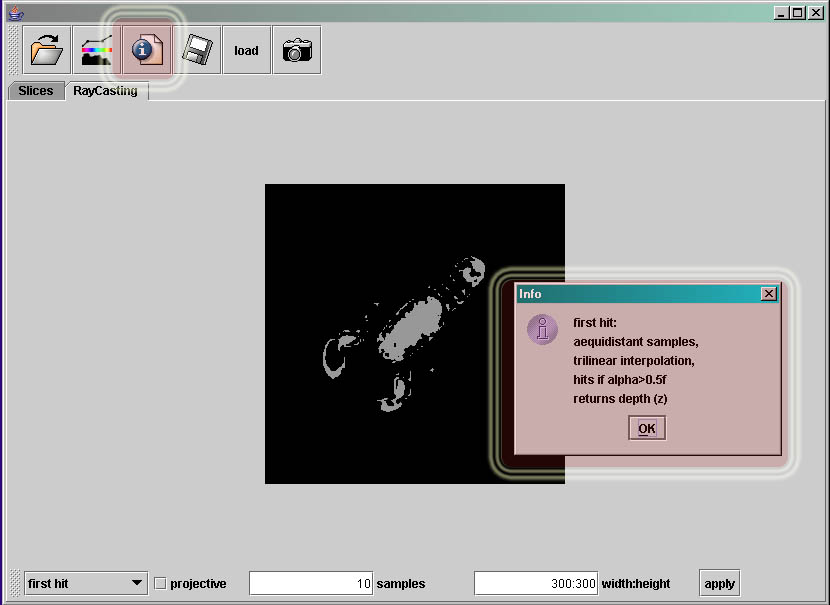Click the purple info icon inside the dialog

pyautogui.click(x=542, y=329)
